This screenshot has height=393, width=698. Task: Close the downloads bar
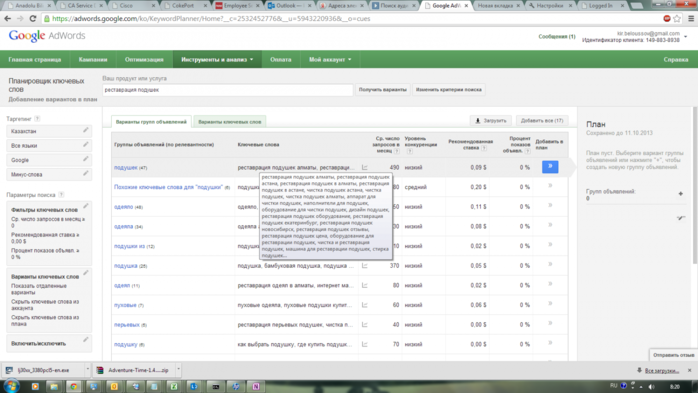690,370
